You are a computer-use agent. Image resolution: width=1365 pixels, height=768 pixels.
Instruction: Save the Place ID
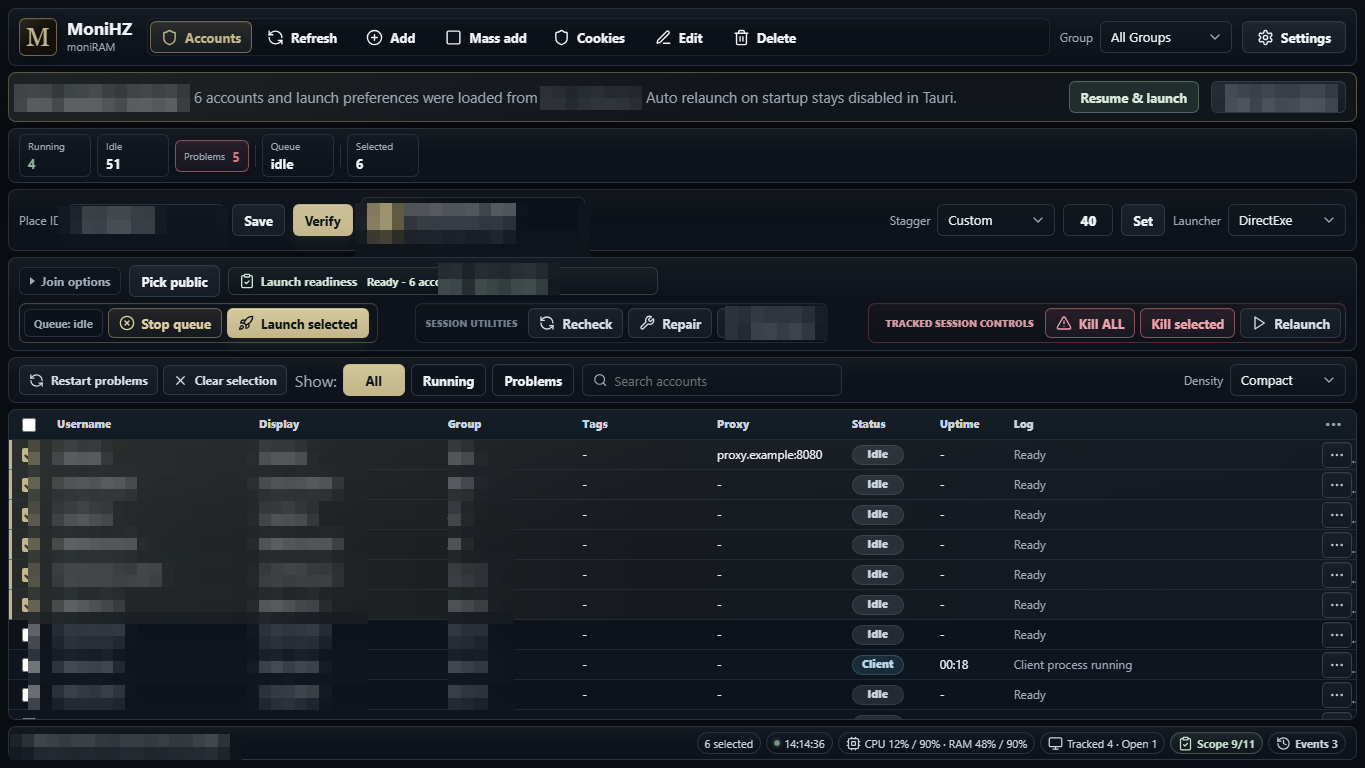click(258, 221)
